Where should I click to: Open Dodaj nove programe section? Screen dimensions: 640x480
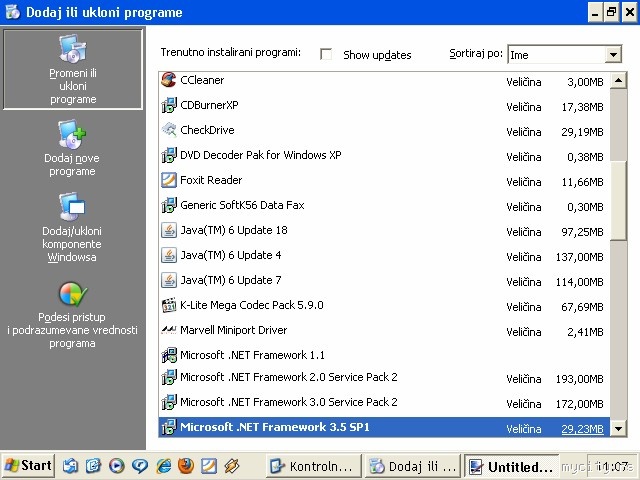[x=72, y=148]
